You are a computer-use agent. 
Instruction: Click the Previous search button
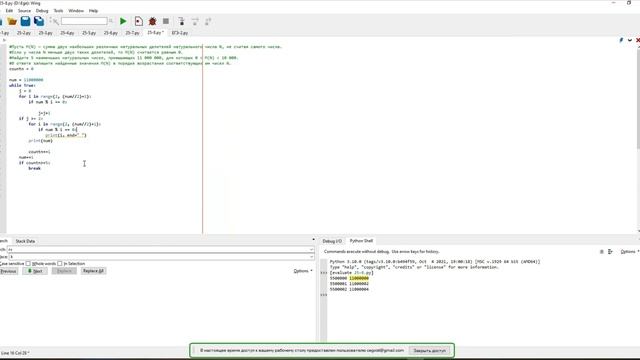(x=8, y=271)
